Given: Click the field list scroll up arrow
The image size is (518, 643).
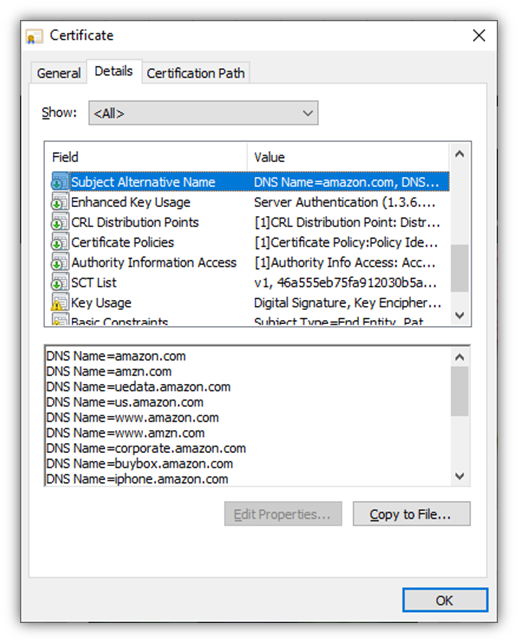Looking at the screenshot, I should coord(460,154).
